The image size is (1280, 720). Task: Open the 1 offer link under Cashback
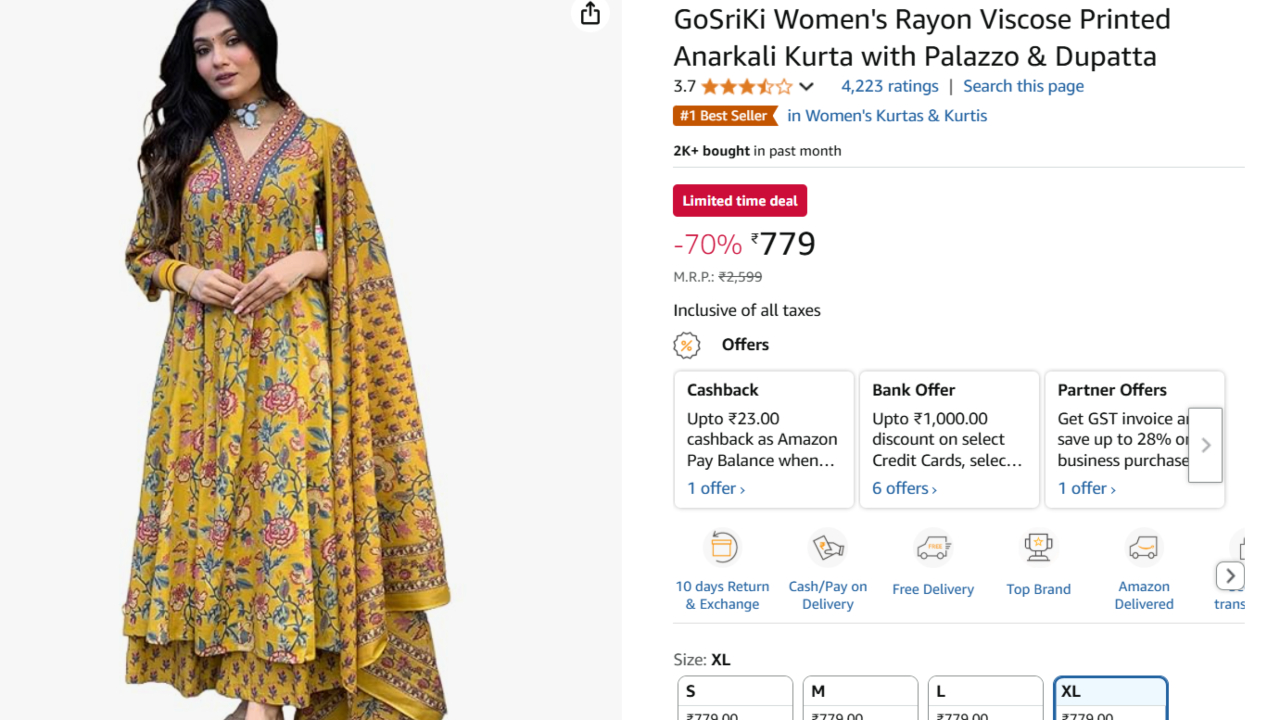tap(712, 488)
